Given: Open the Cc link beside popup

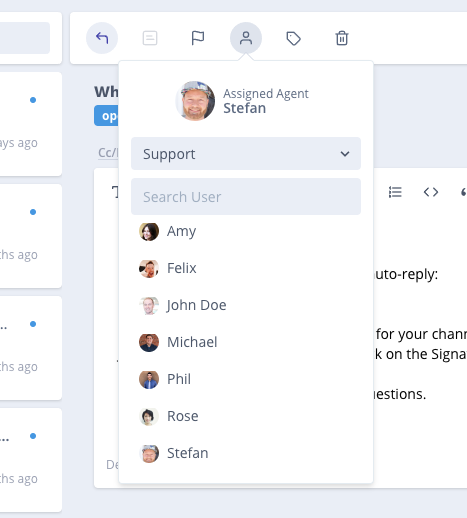Looking at the screenshot, I should point(108,153).
